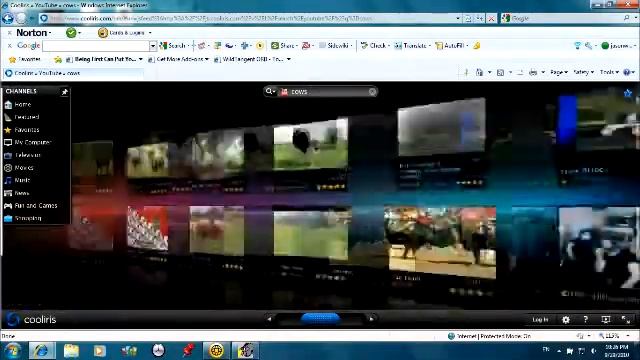The width and height of the screenshot is (640, 360).
Task: Open Windows Explorer folder on taskbar
Action: coord(71,351)
